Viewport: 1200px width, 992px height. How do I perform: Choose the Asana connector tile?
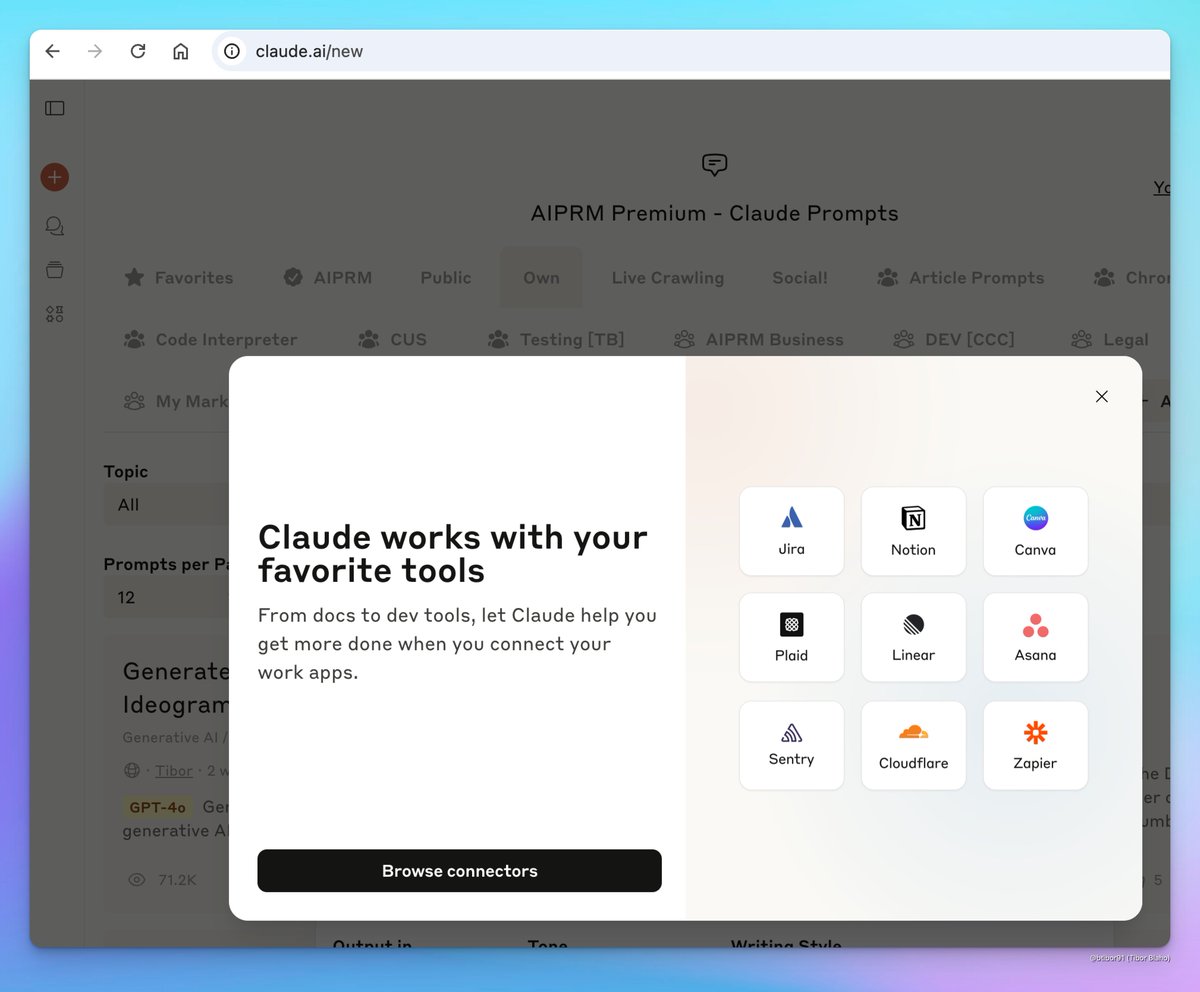(1036, 637)
